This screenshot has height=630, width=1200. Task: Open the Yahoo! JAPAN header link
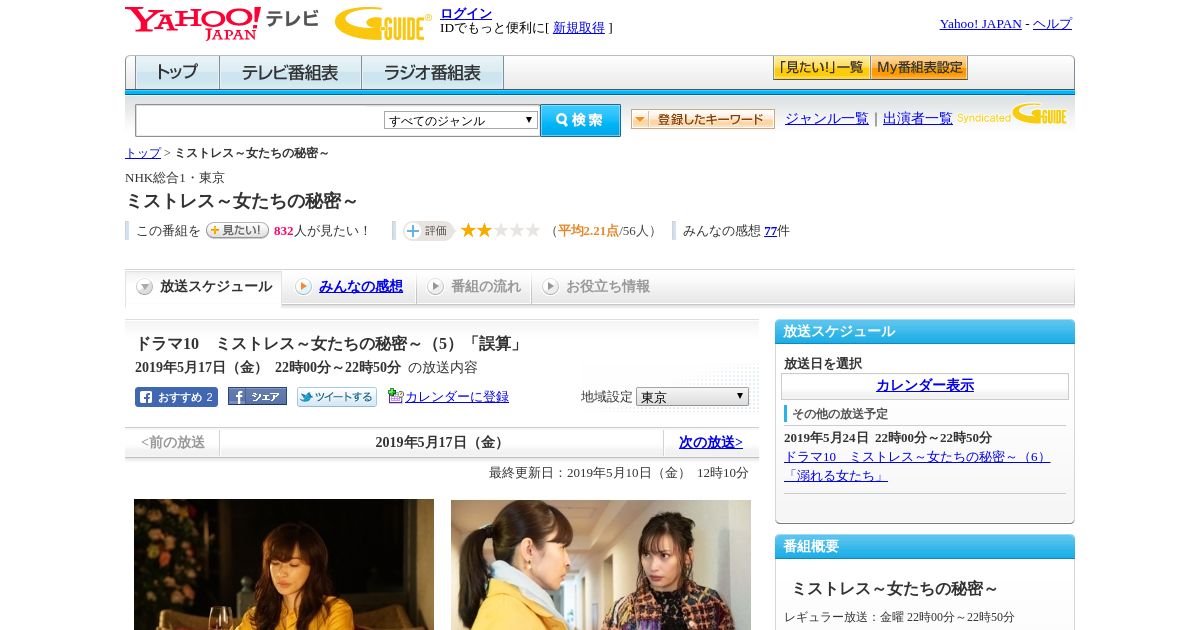(980, 24)
